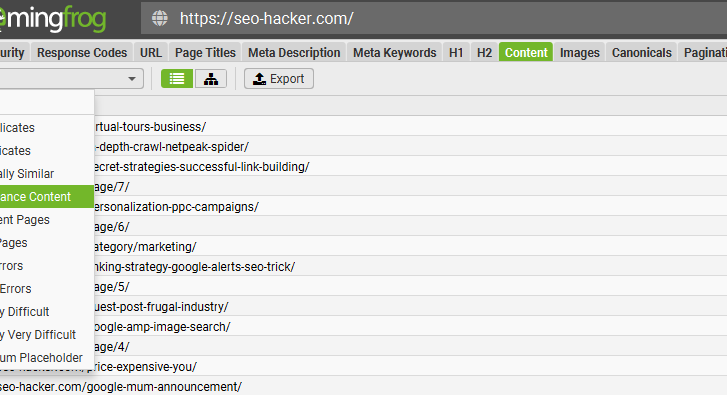The image size is (727, 395).
Task: Open the filter dropdown arrow
Action: point(132,79)
